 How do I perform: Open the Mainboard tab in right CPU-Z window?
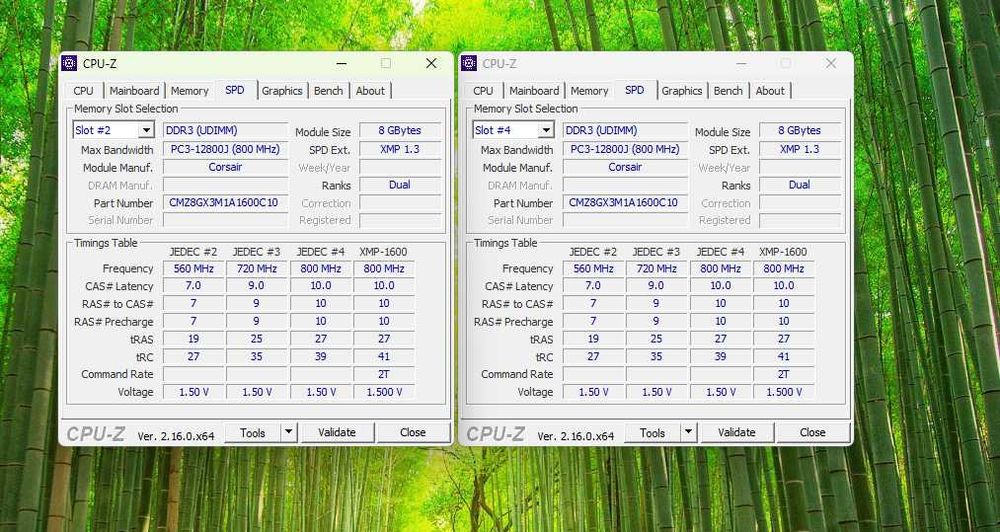pyautogui.click(x=534, y=91)
